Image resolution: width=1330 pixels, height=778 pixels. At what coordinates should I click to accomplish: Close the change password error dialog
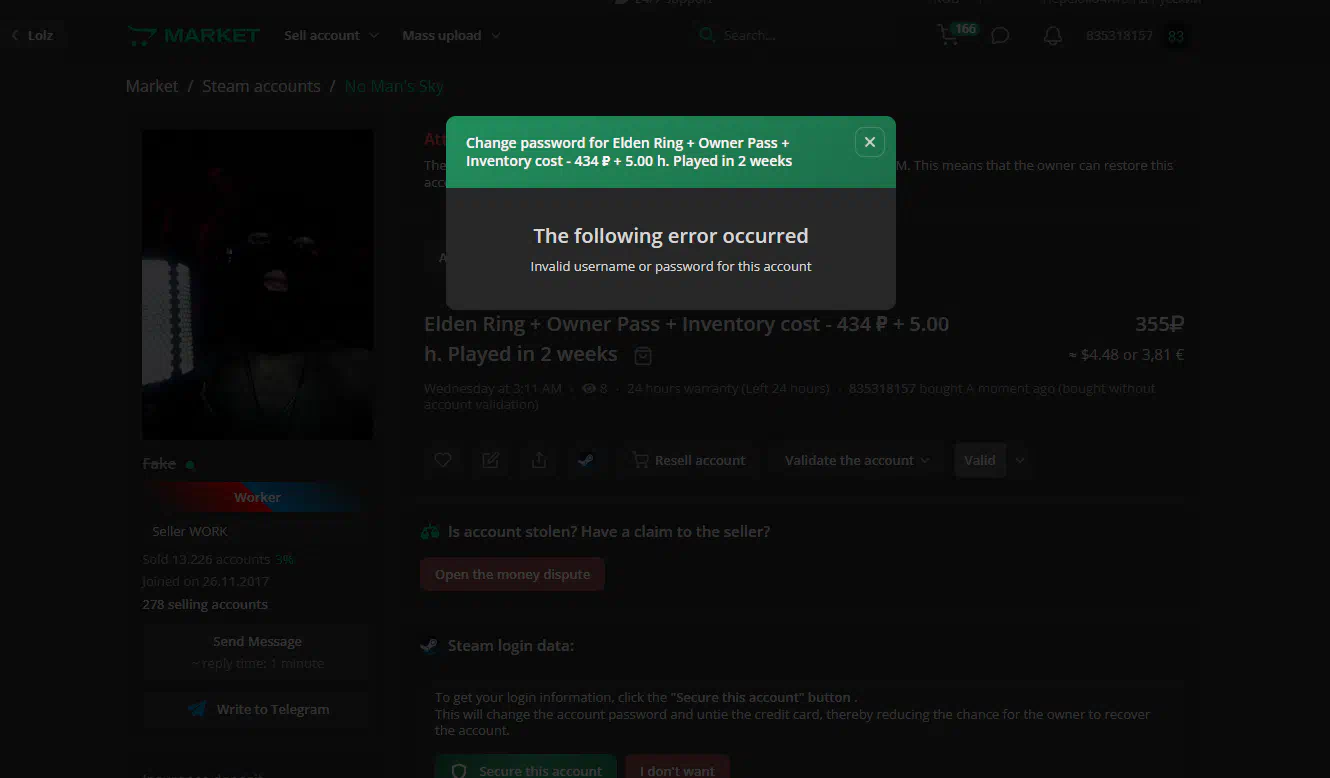[x=869, y=142]
